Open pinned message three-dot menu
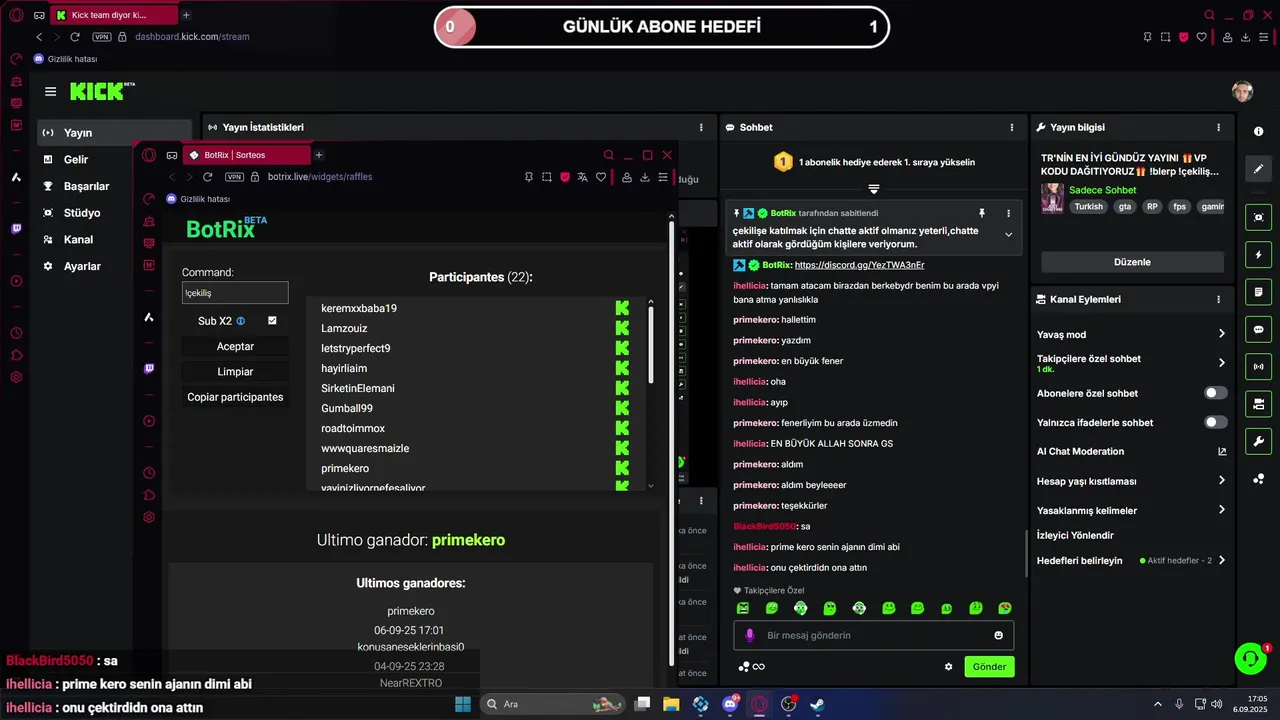 click(1008, 213)
